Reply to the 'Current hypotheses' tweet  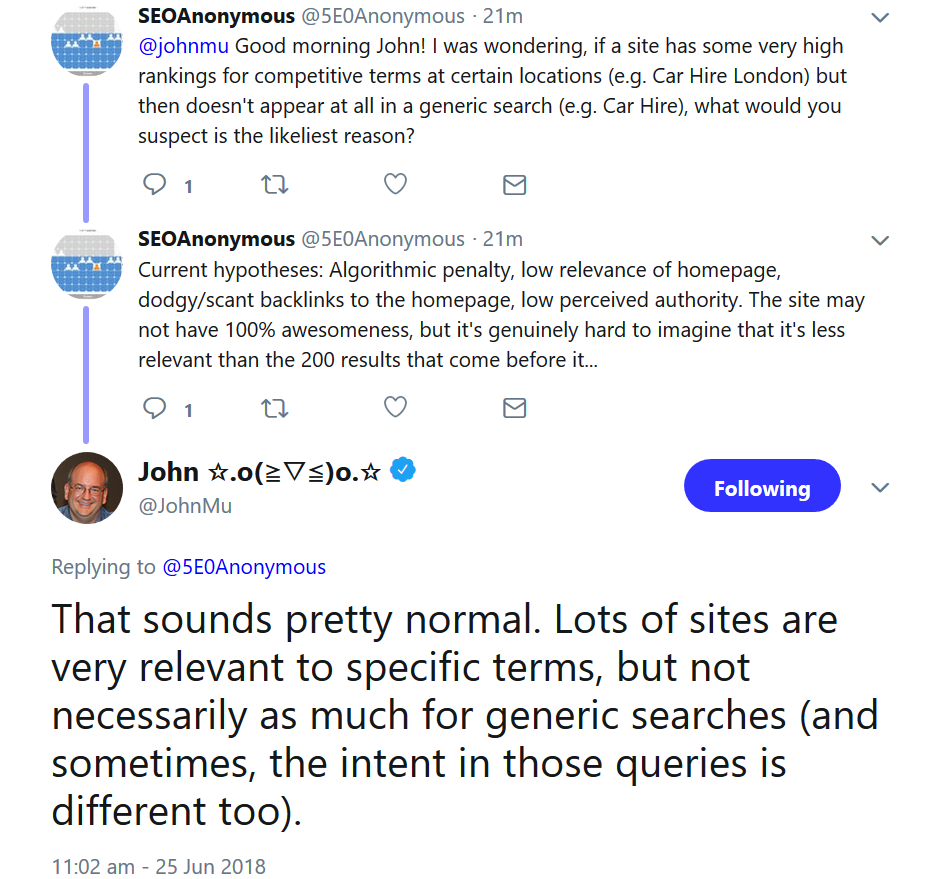tap(155, 408)
